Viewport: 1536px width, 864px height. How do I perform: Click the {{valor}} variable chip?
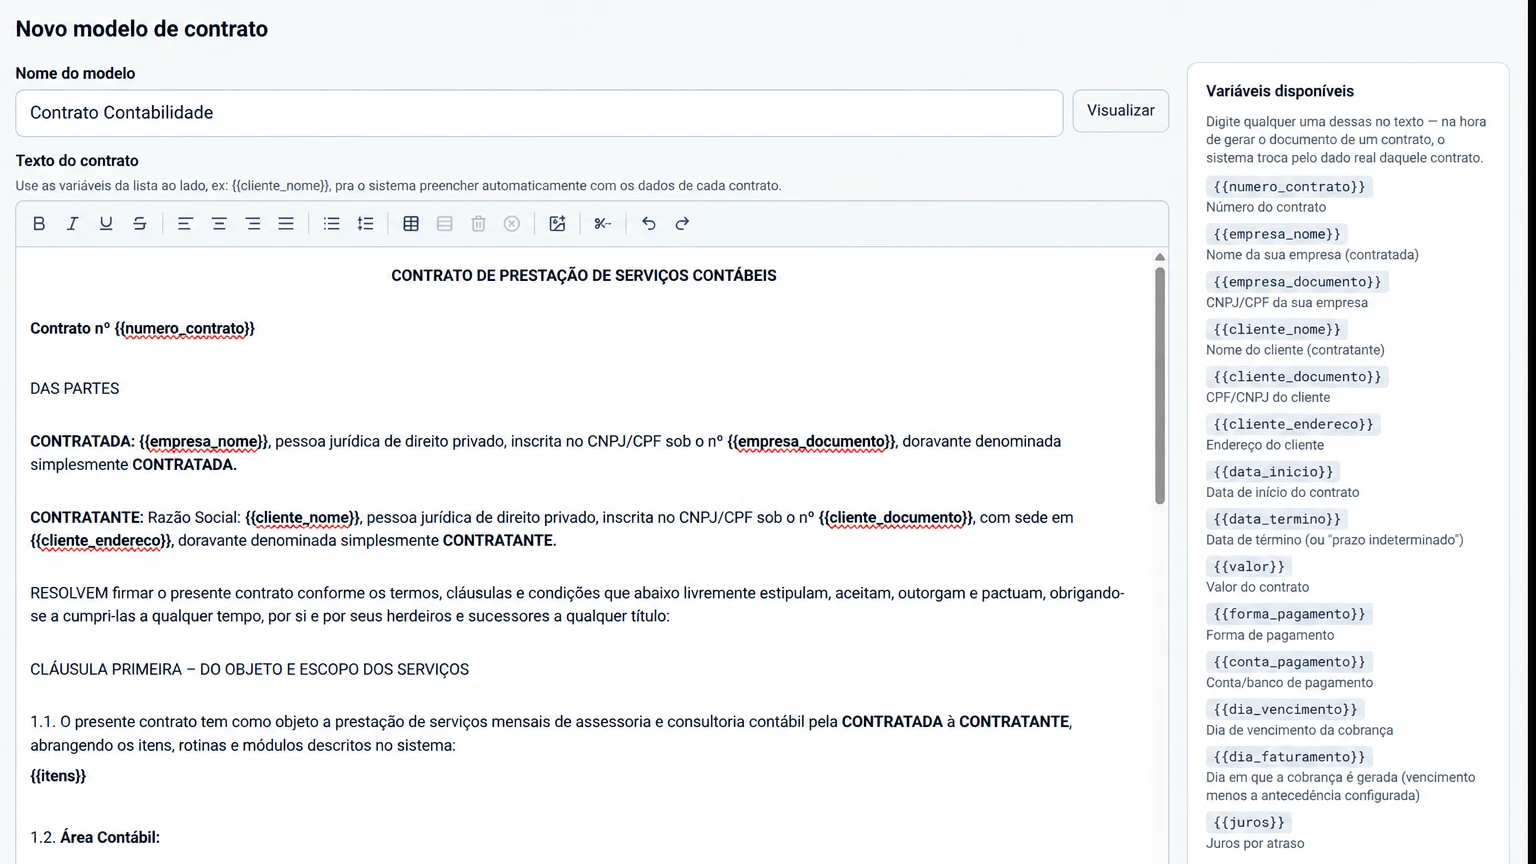(1249, 567)
